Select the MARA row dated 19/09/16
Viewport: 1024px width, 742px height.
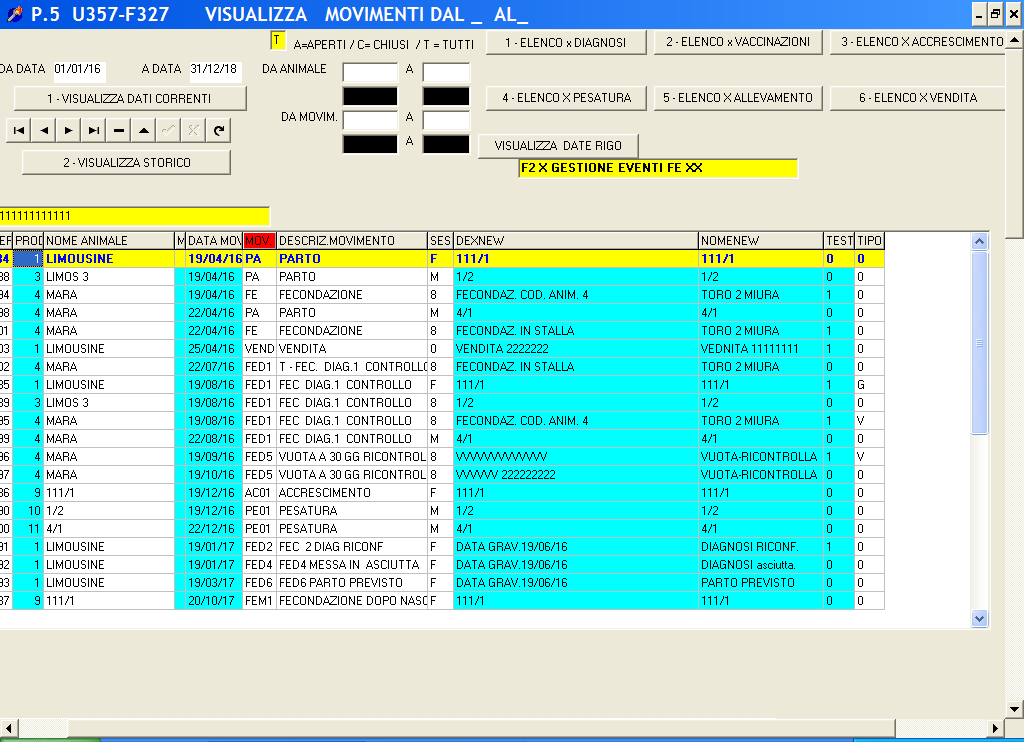(x=441, y=457)
